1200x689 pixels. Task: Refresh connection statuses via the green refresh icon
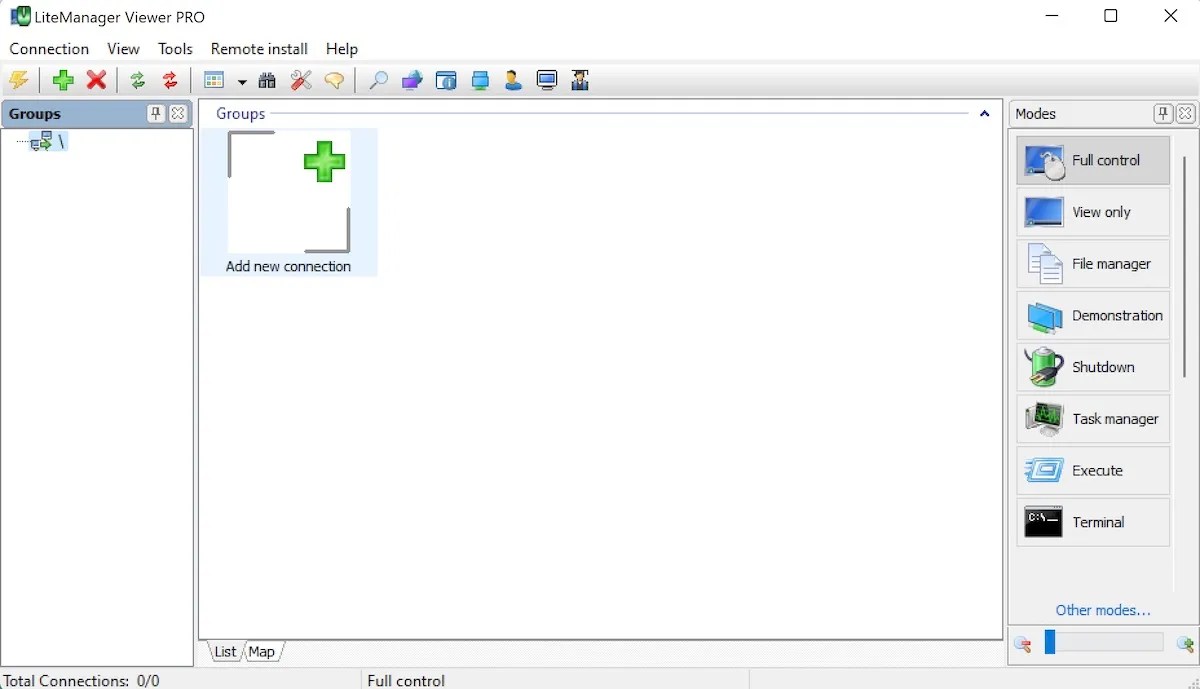click(138, 80)
